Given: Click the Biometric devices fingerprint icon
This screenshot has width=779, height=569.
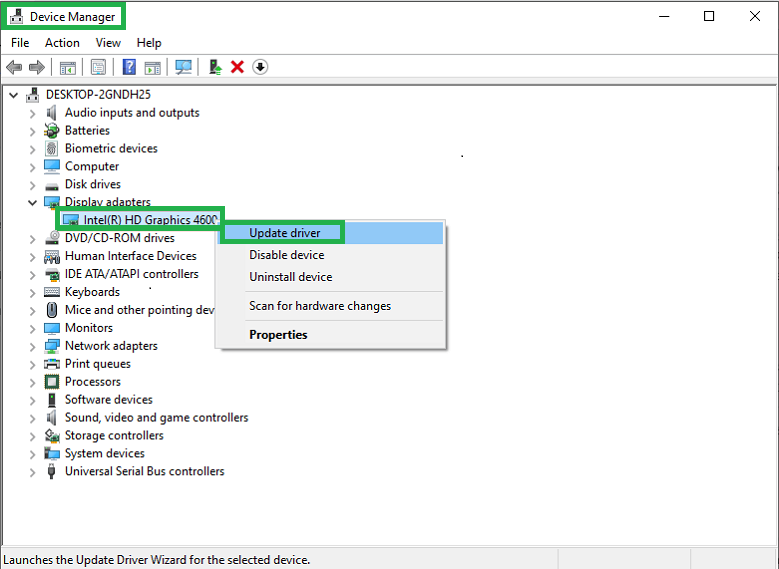Looking at the screenshot, I should point(52,149).
